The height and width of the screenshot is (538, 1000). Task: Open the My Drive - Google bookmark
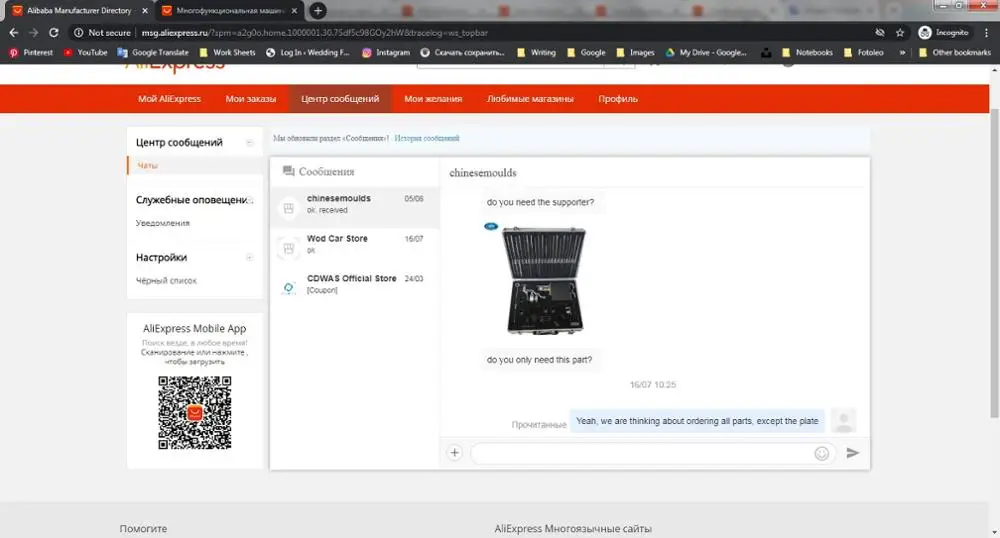click(706, 52)
